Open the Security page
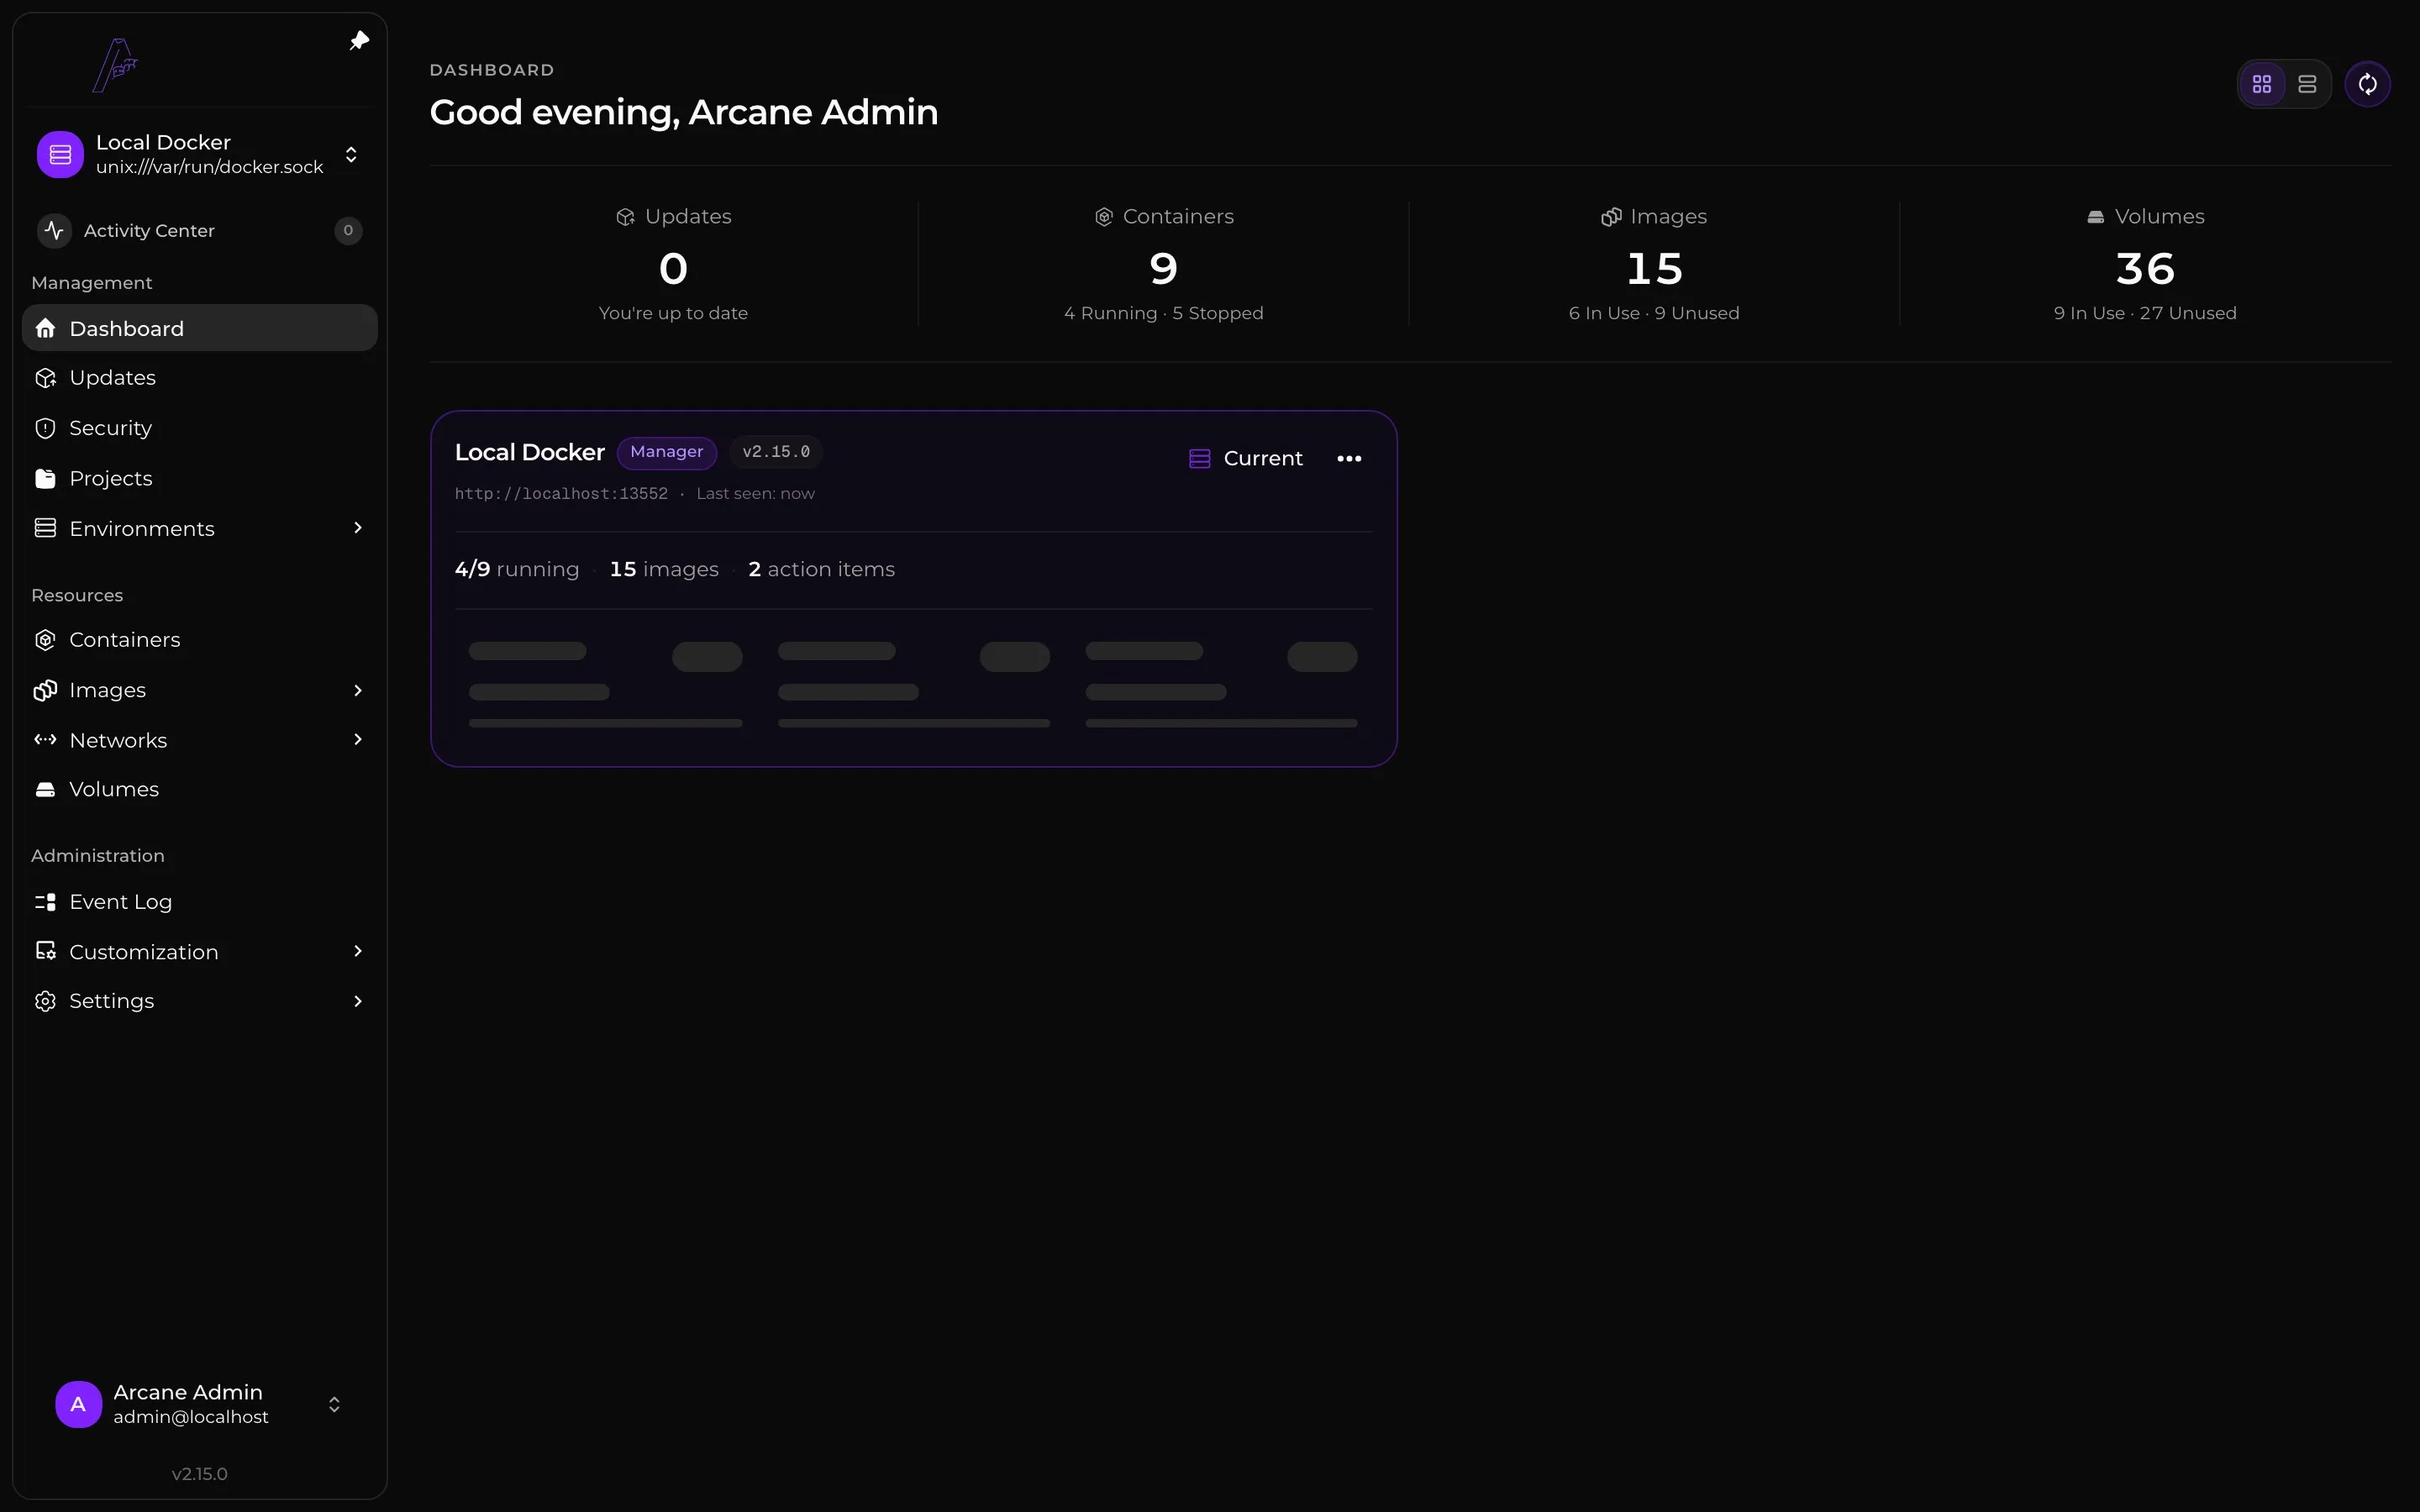 click(200, 428)
